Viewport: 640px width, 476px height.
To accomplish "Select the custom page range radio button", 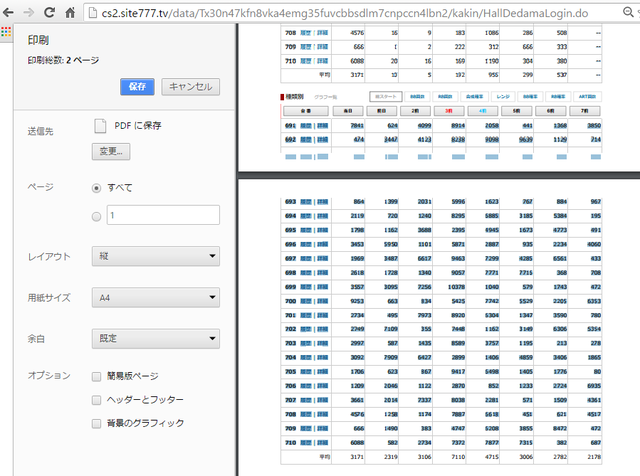I will (96, 216).
